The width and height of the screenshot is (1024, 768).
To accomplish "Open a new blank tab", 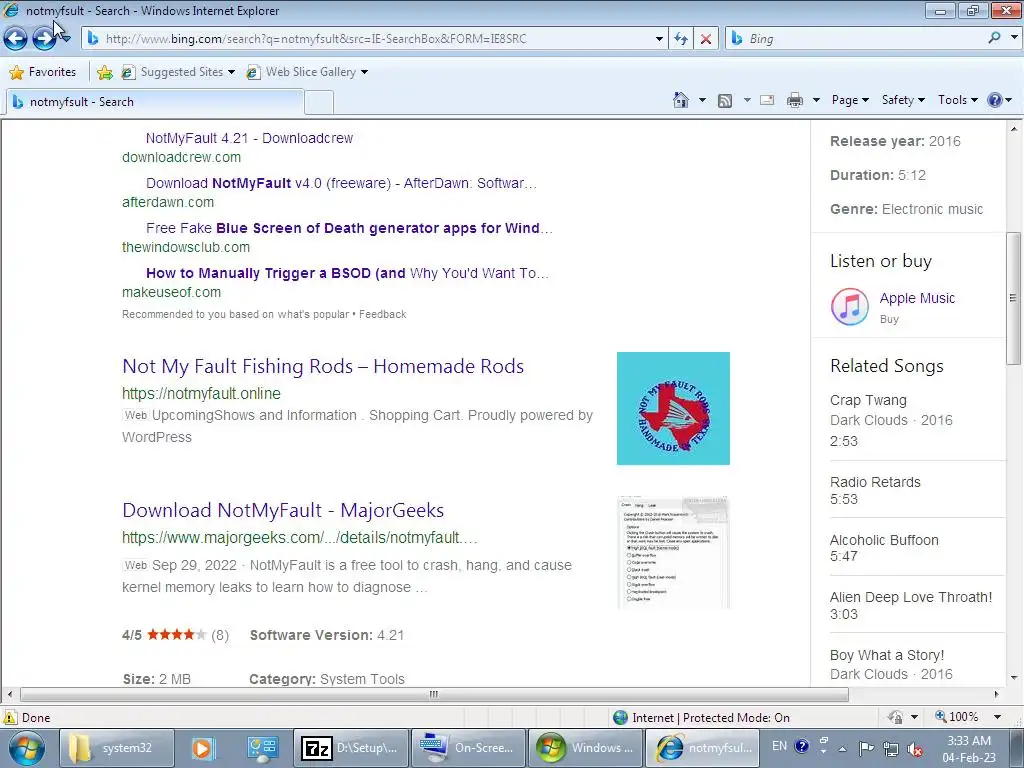I will coord(319,103).
